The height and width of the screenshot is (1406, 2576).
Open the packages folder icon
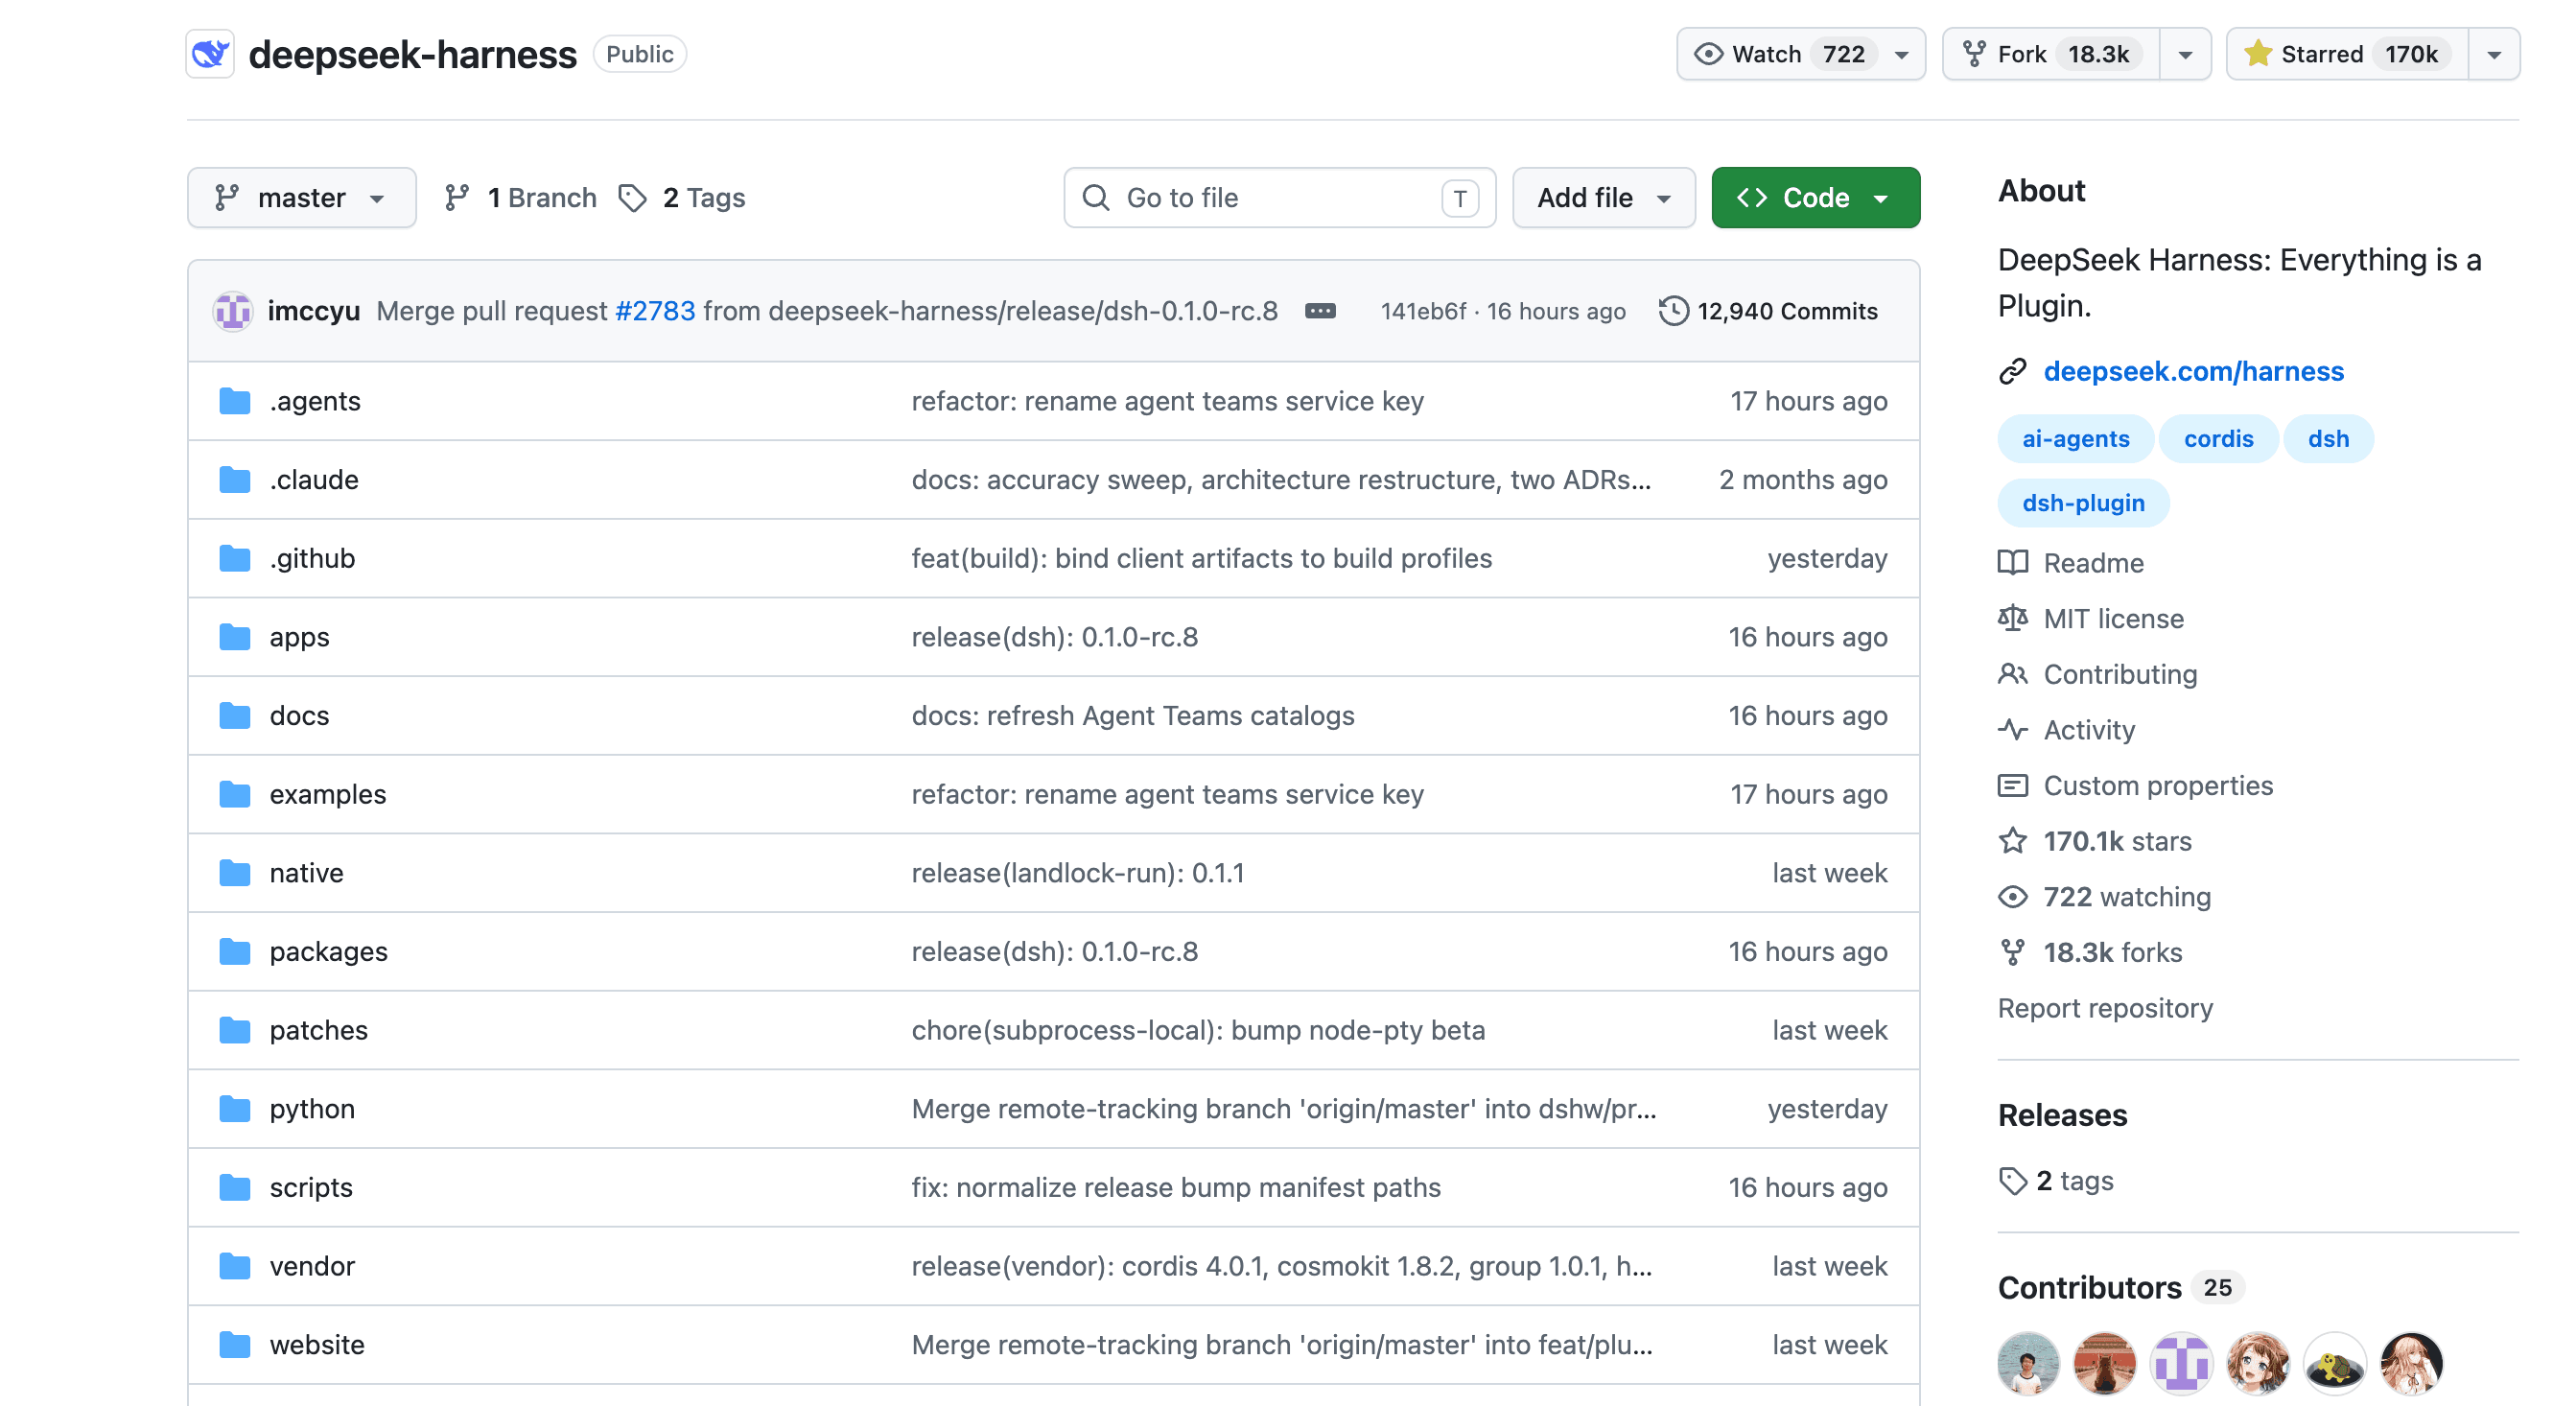(x=235, y=952)
